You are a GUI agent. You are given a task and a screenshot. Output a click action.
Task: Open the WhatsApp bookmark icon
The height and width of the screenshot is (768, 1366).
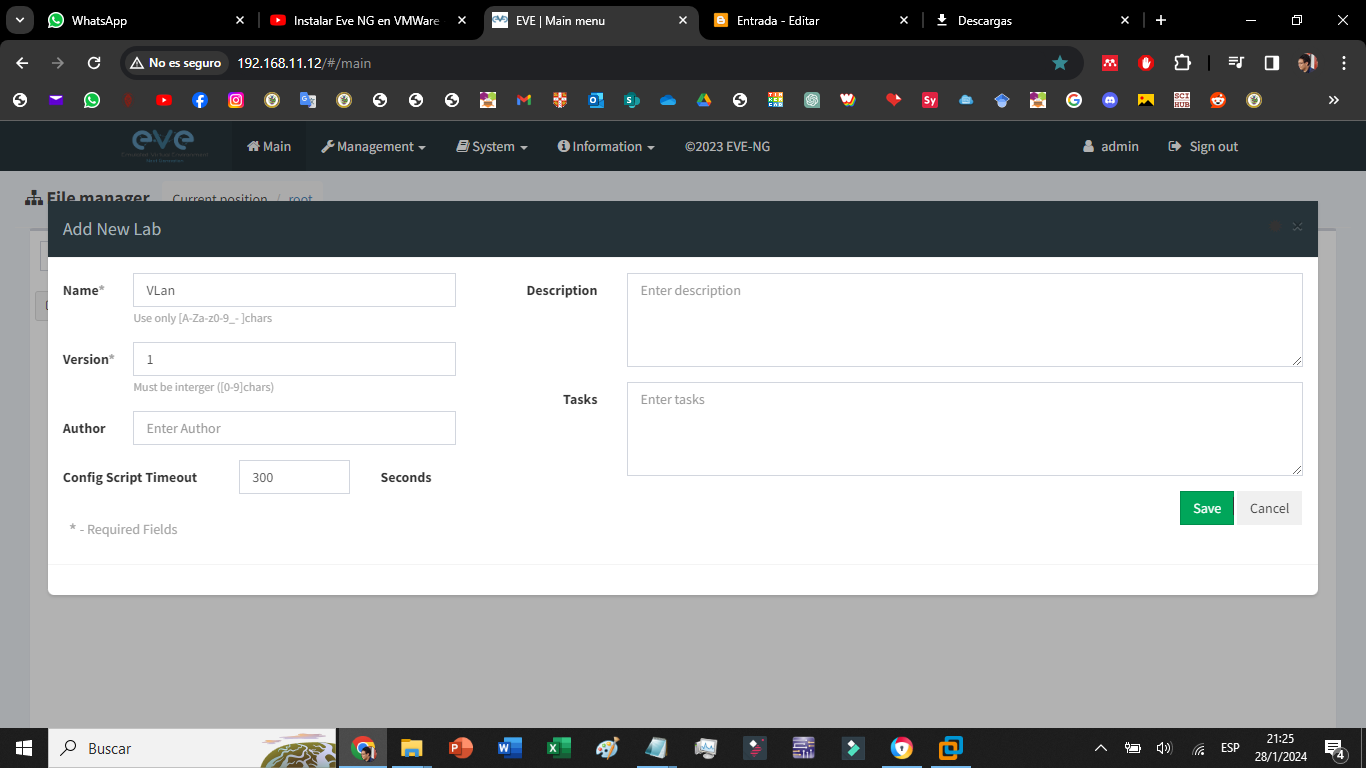[x=92, y=100]
